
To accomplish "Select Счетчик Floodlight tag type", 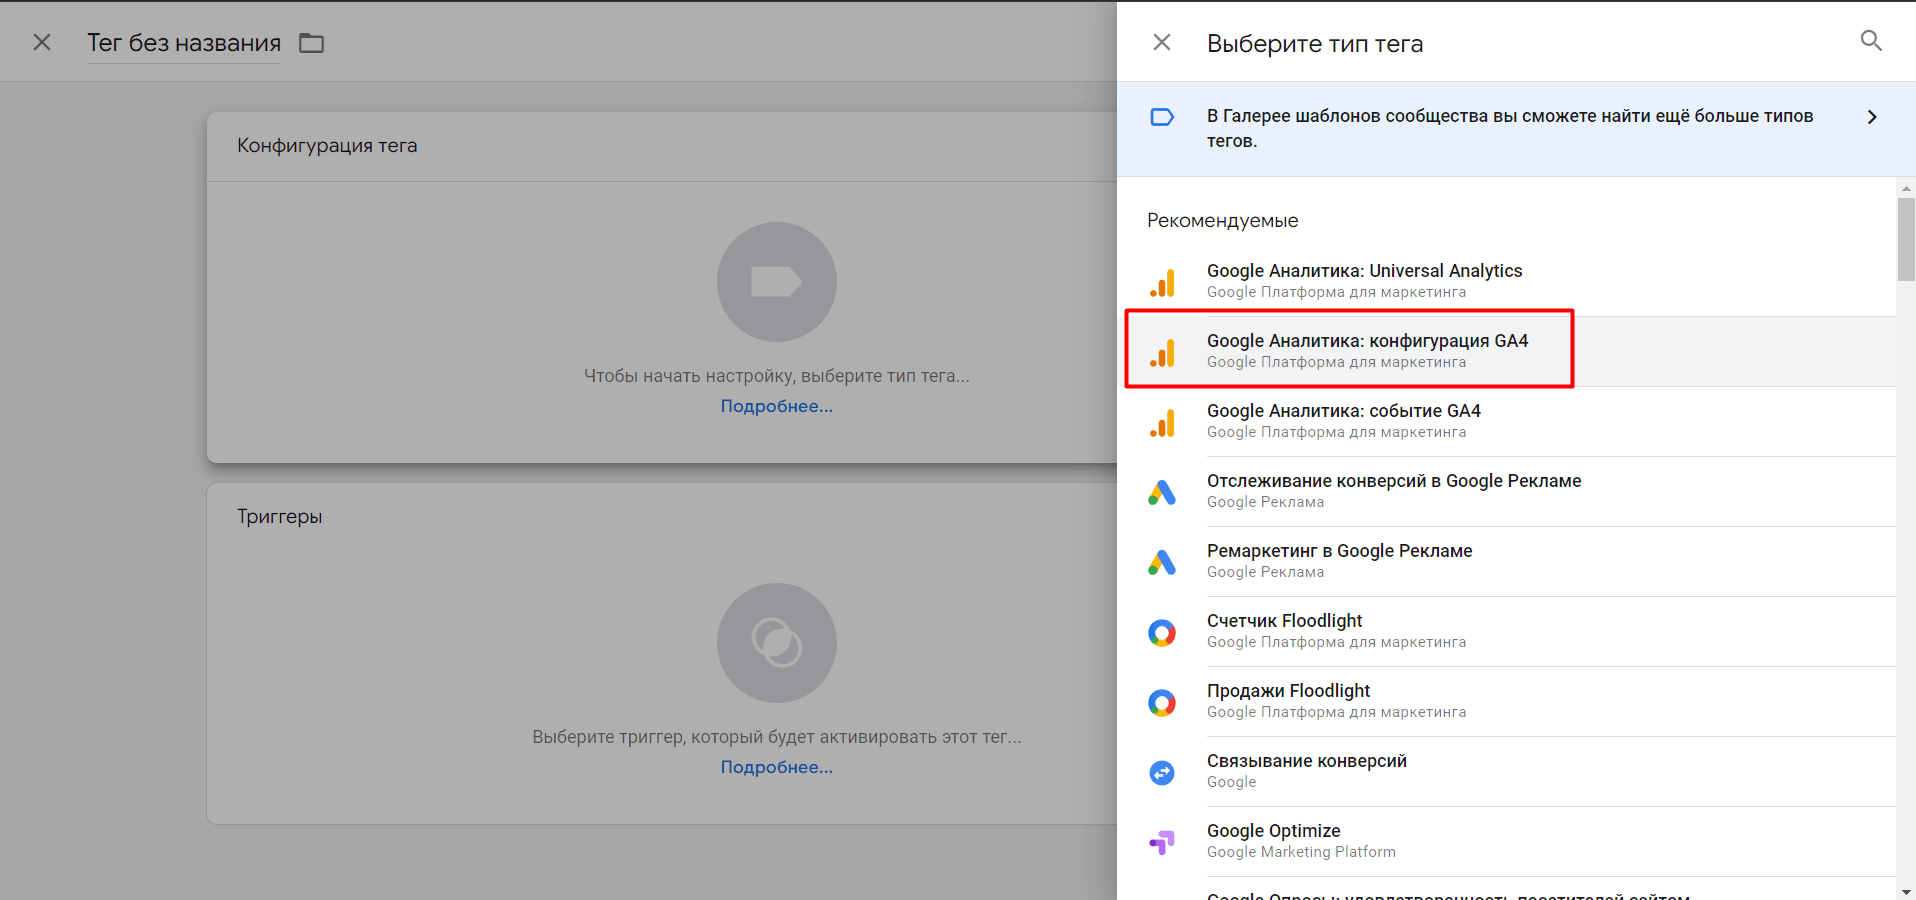I will pos(1506,632).
